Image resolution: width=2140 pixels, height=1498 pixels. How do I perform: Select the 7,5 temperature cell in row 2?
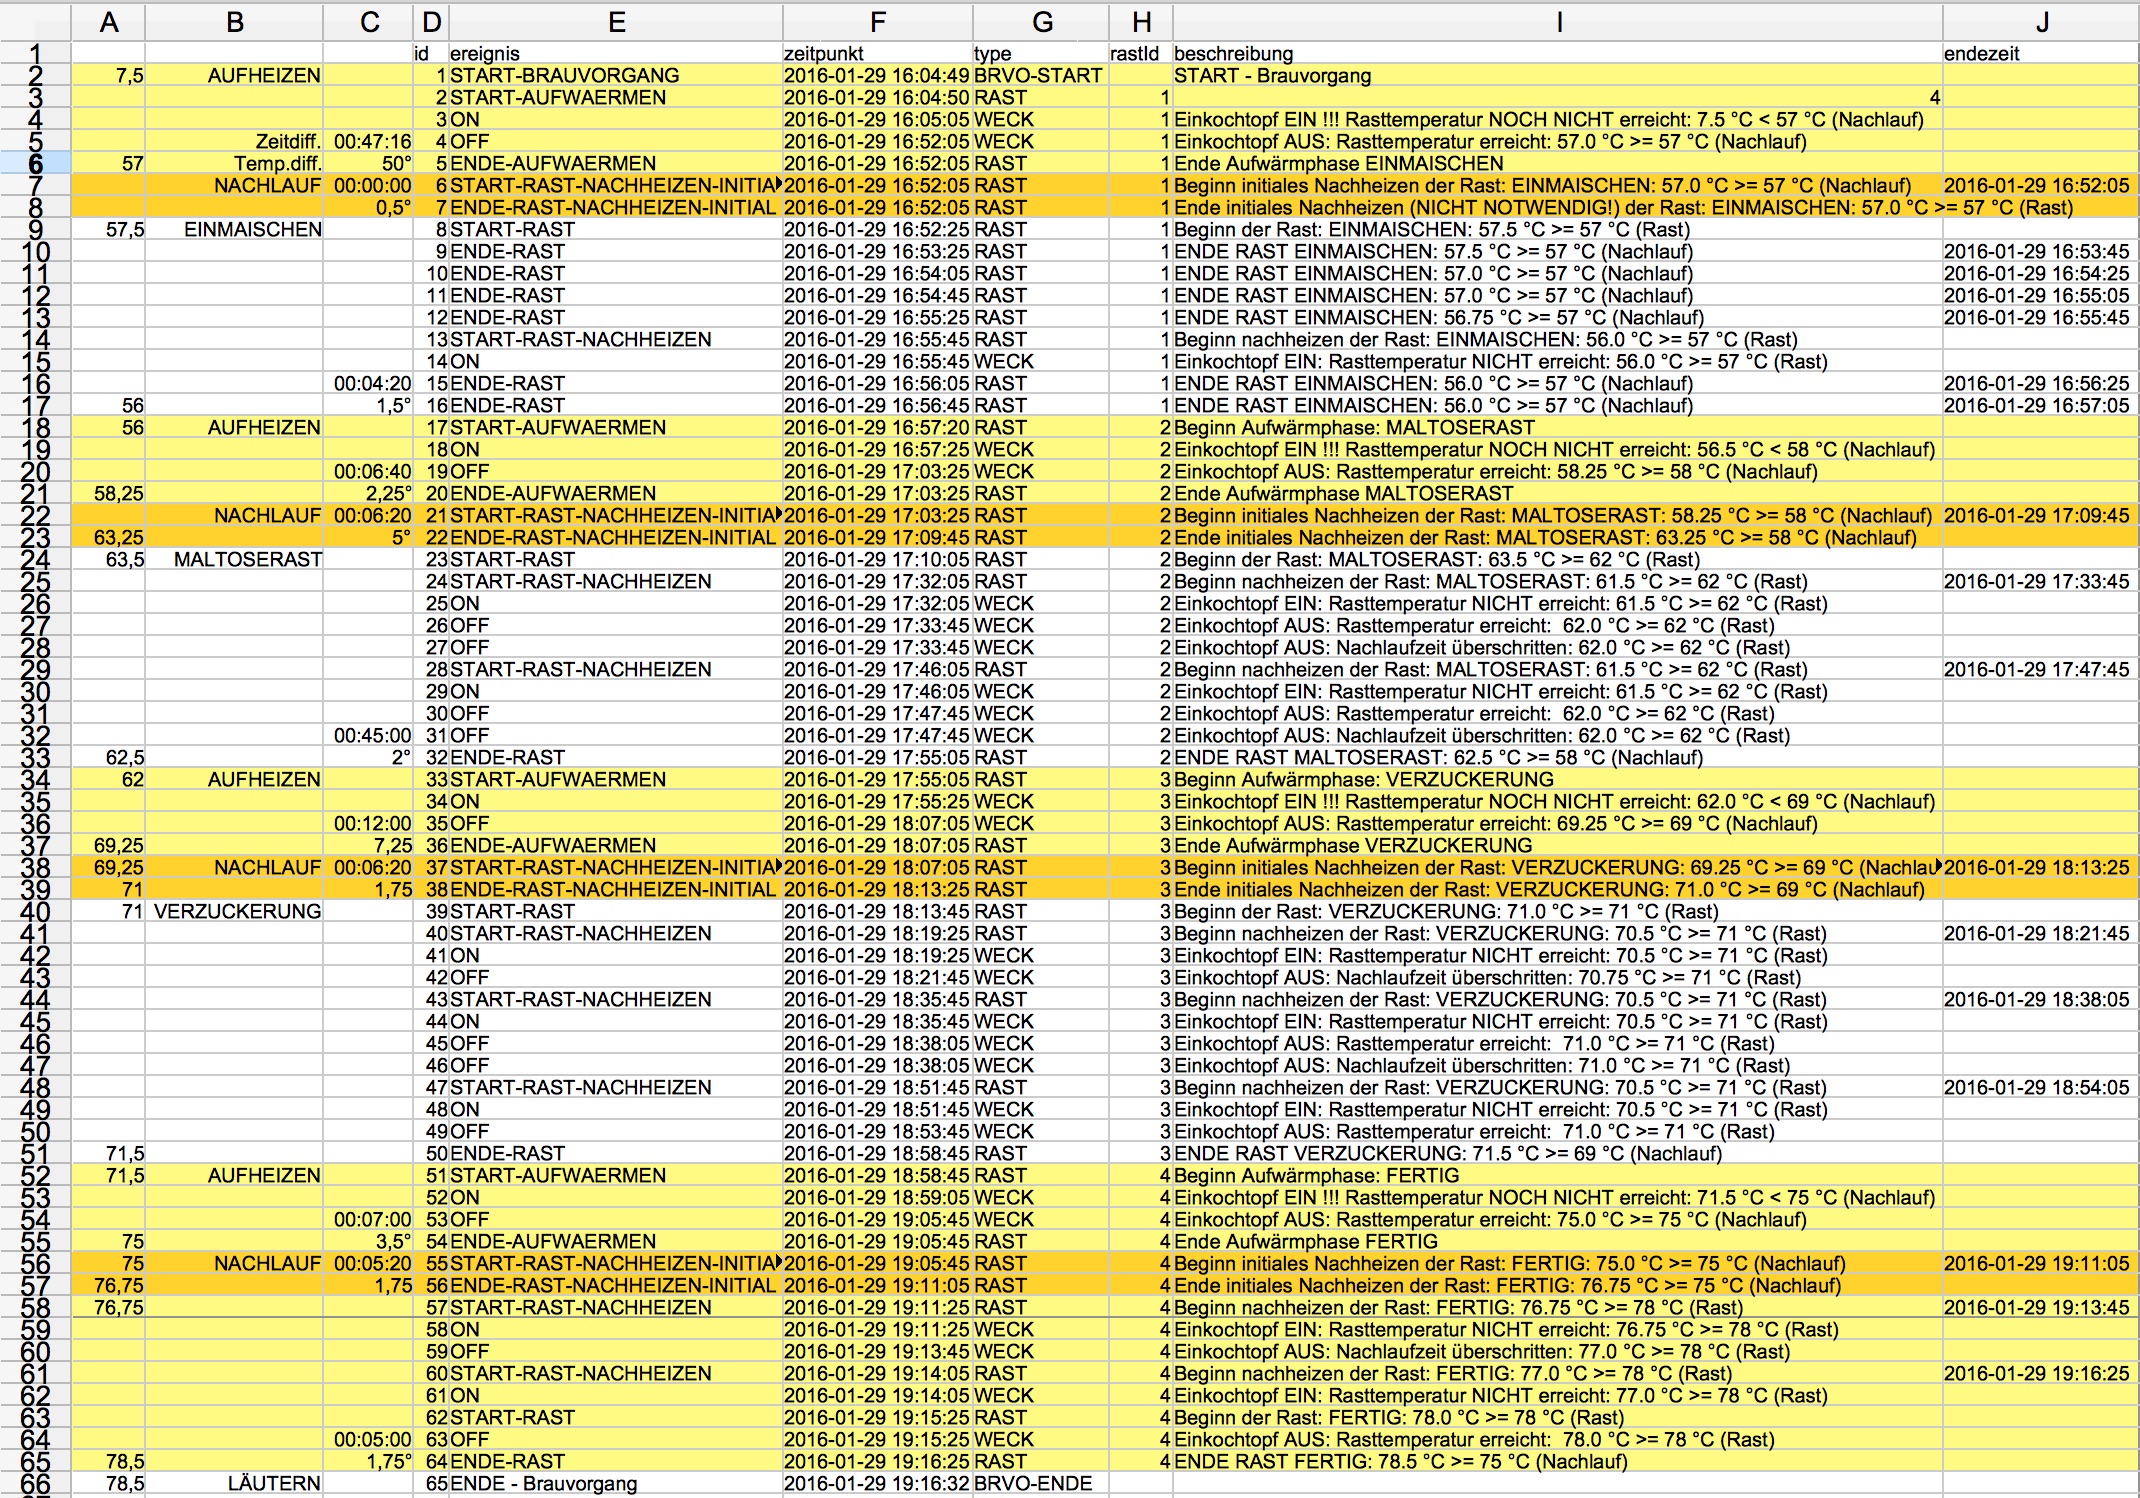click(x=109, y=75)
